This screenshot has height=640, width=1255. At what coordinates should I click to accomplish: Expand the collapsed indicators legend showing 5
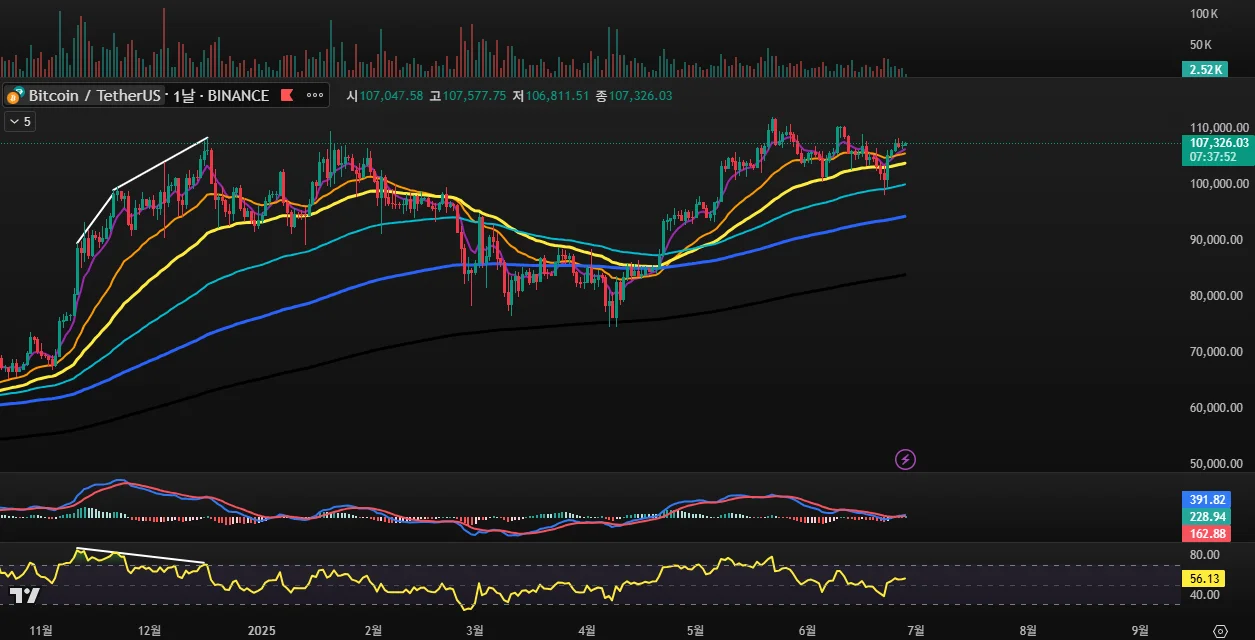coord(20,122)
